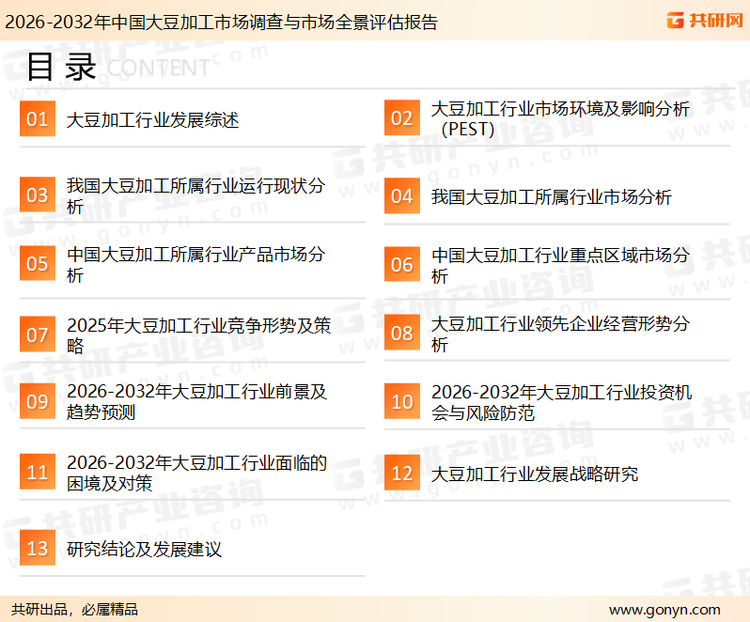Click the orange 03 chapter number box
Viewport: 750px width, 622px height.
point(37,195)
